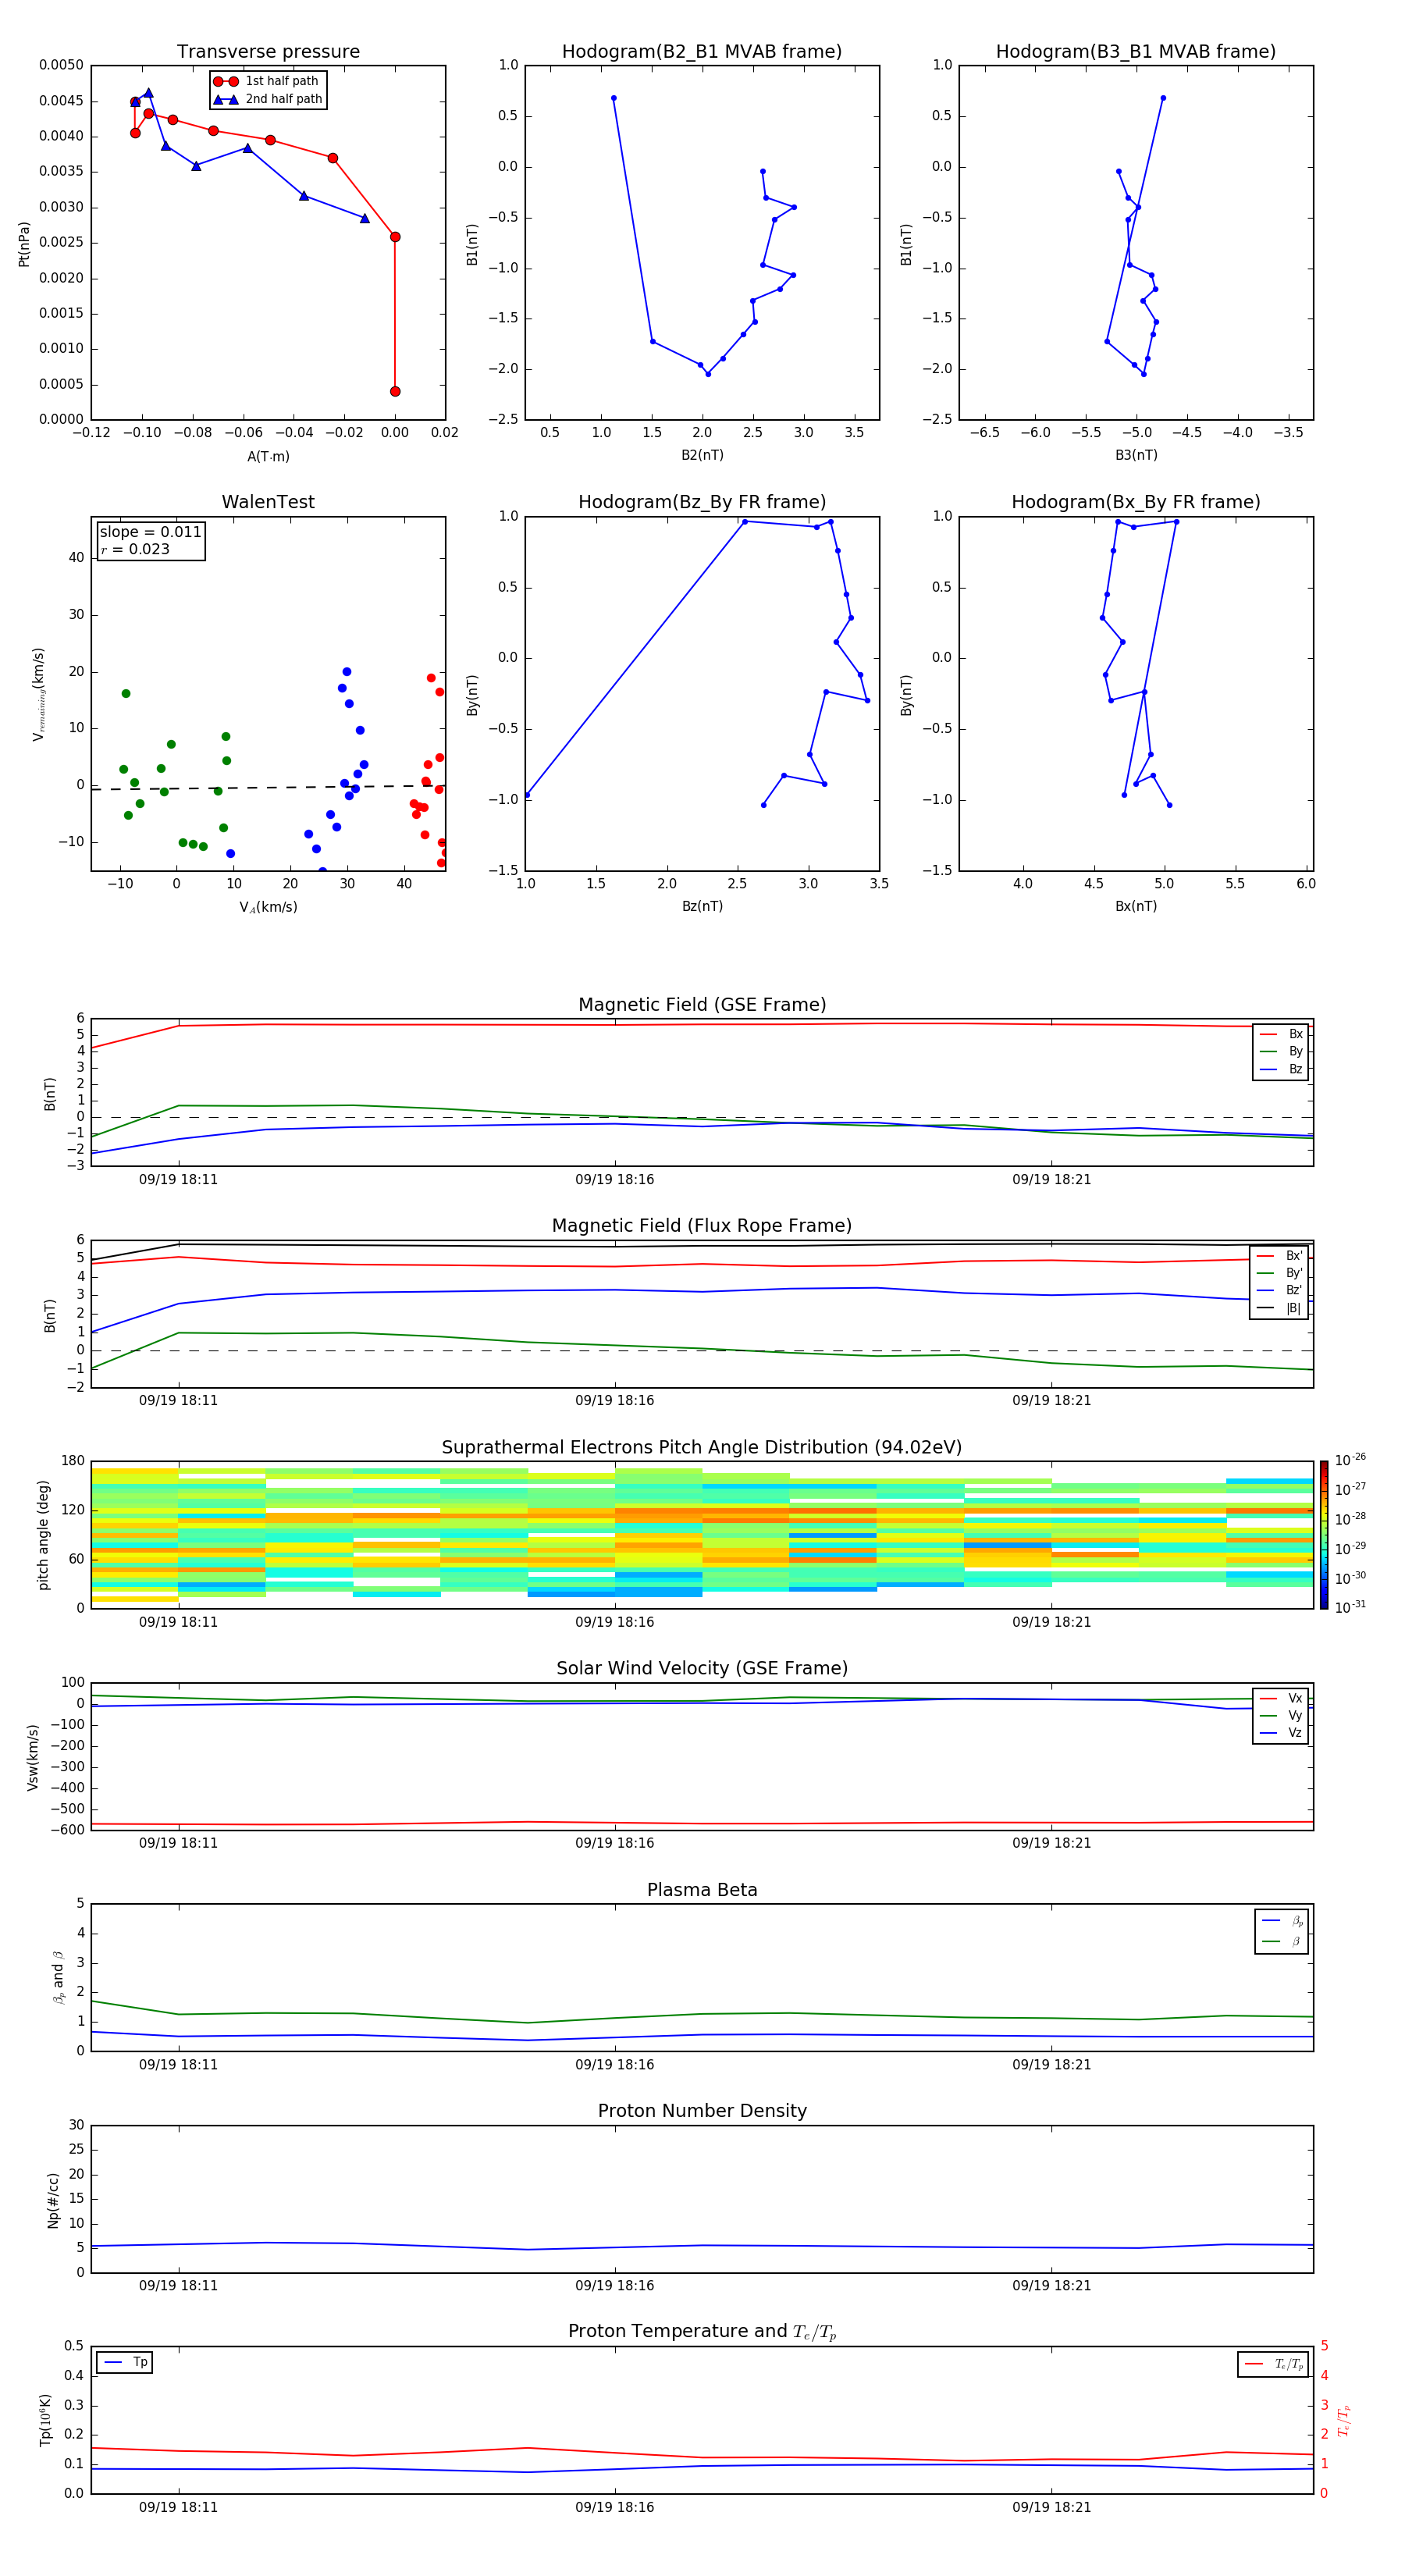
Task: Click the "Hodogram(B3_B1 MVAB frame)" title
Action: pos(1136,52)
